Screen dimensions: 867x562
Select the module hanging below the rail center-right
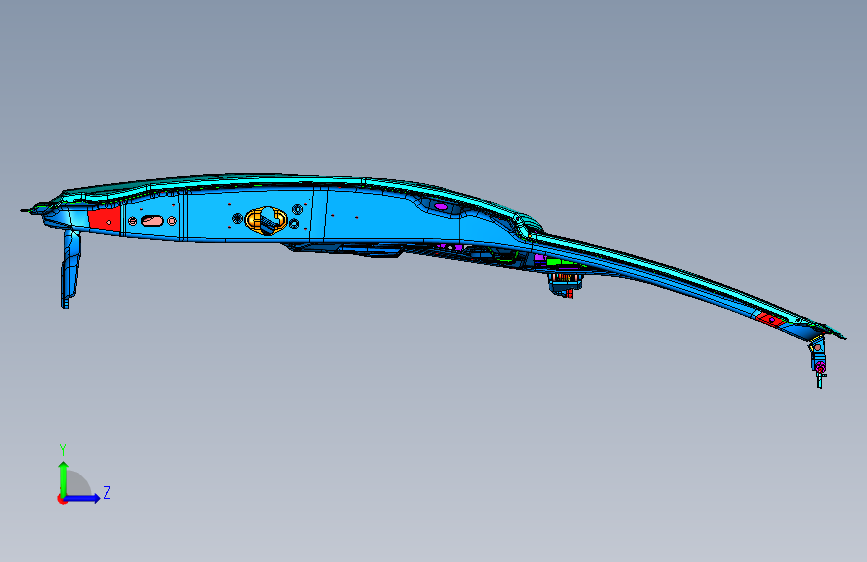(x=566, y=284)
